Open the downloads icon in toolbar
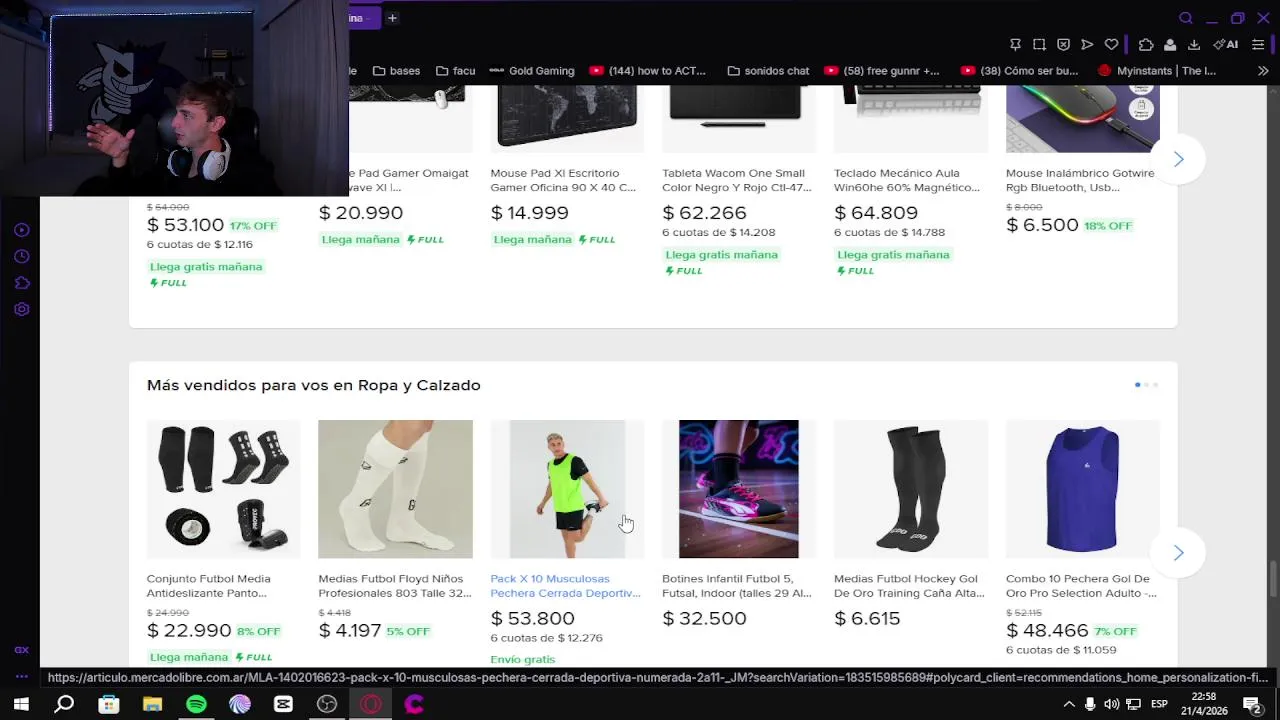 coord(1194,44)
